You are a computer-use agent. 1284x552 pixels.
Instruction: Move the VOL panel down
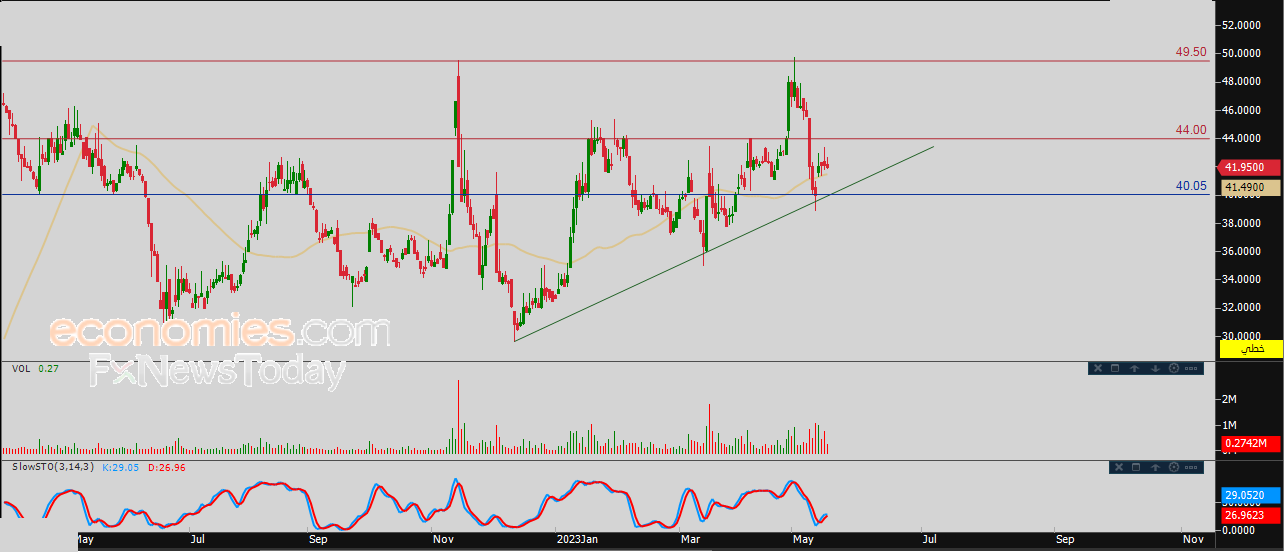click(1155, 368)
